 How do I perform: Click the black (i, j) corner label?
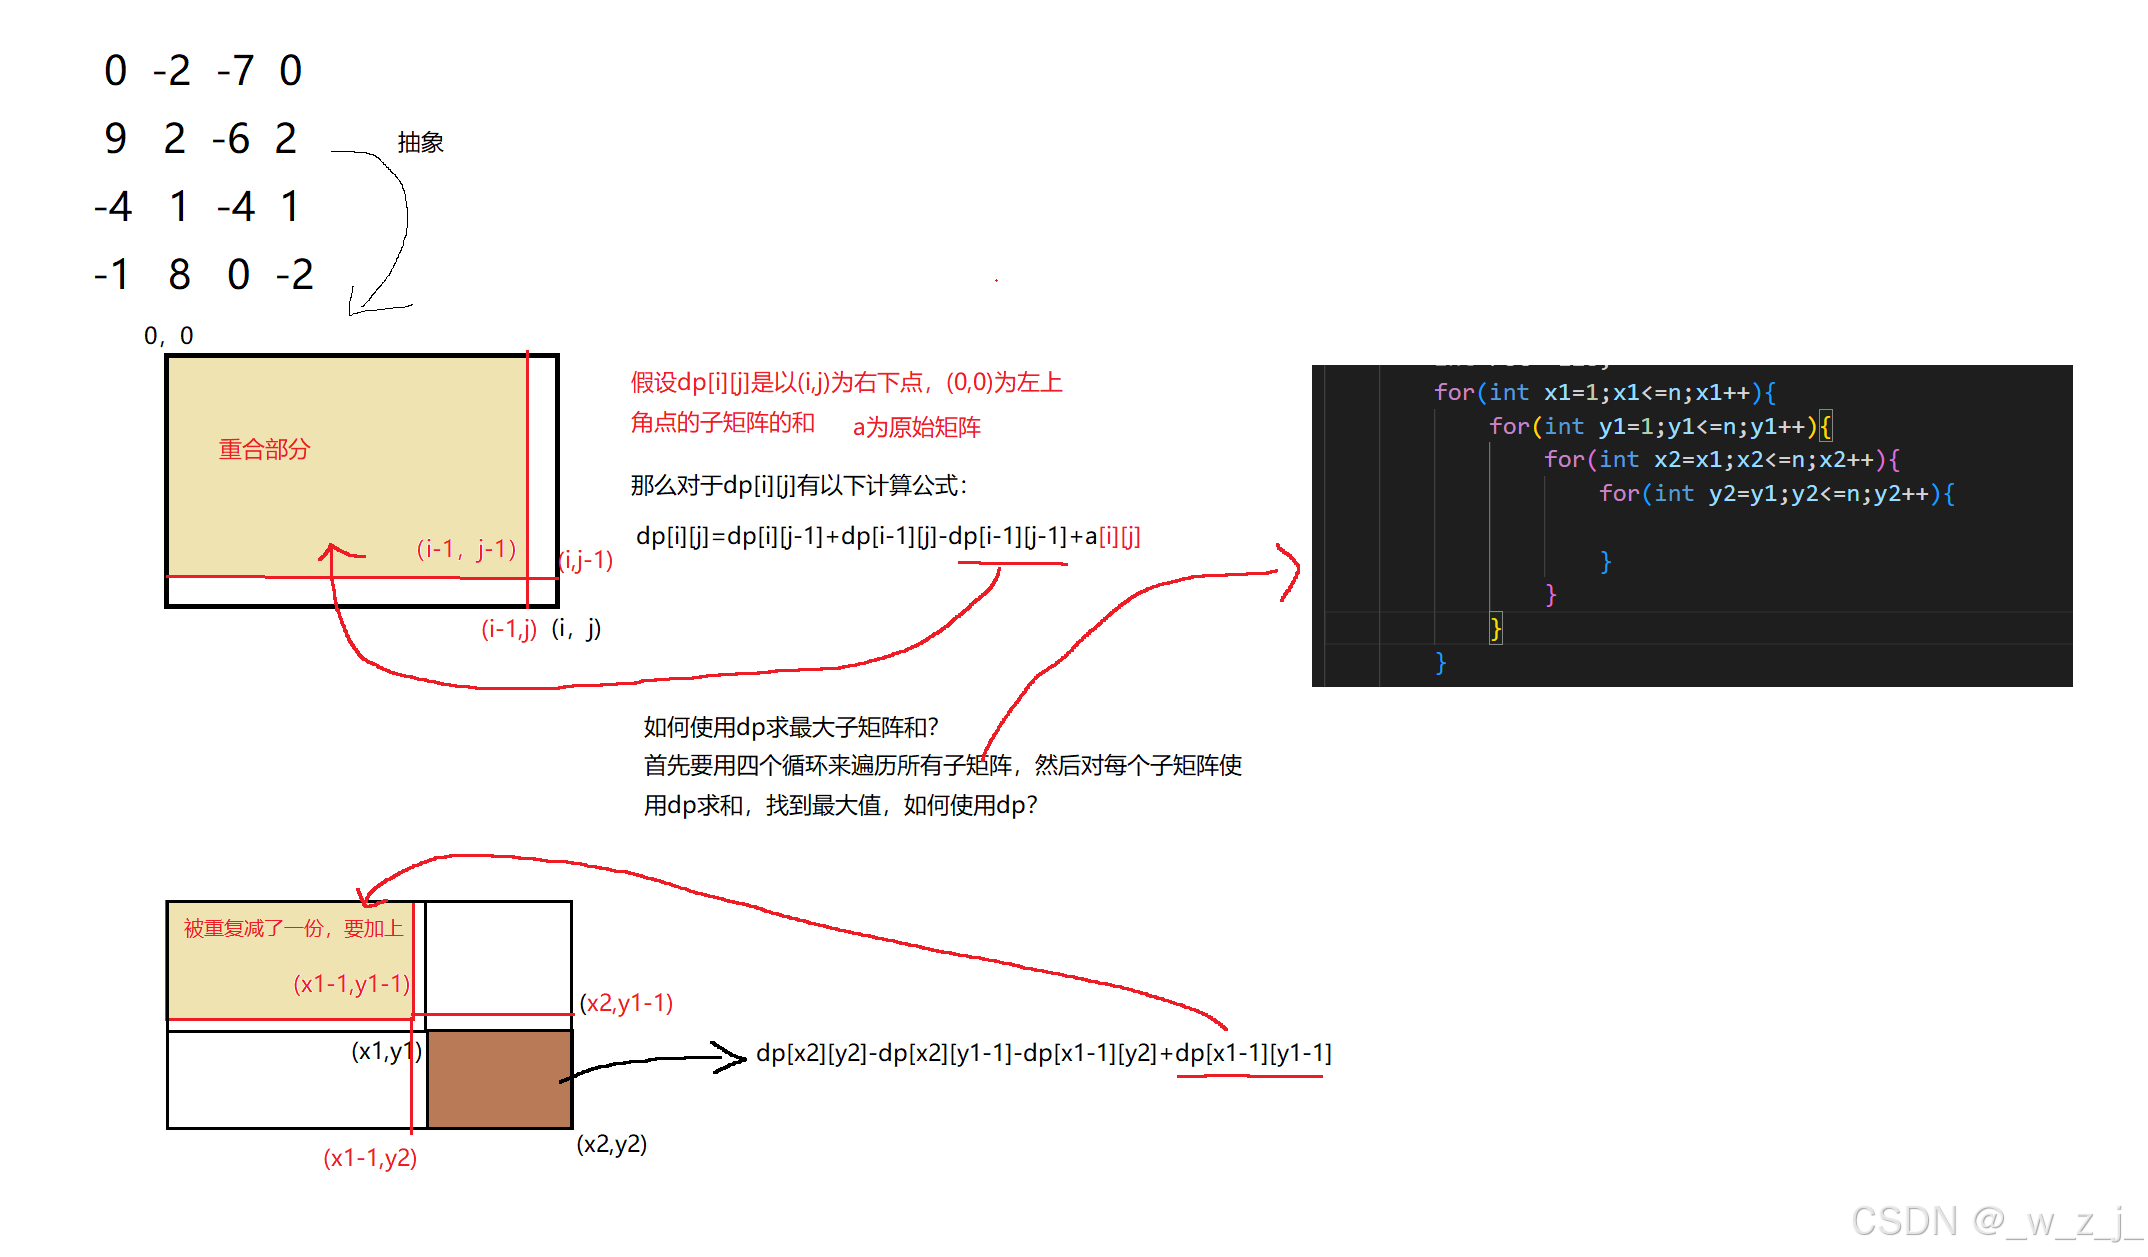[576, 629]
